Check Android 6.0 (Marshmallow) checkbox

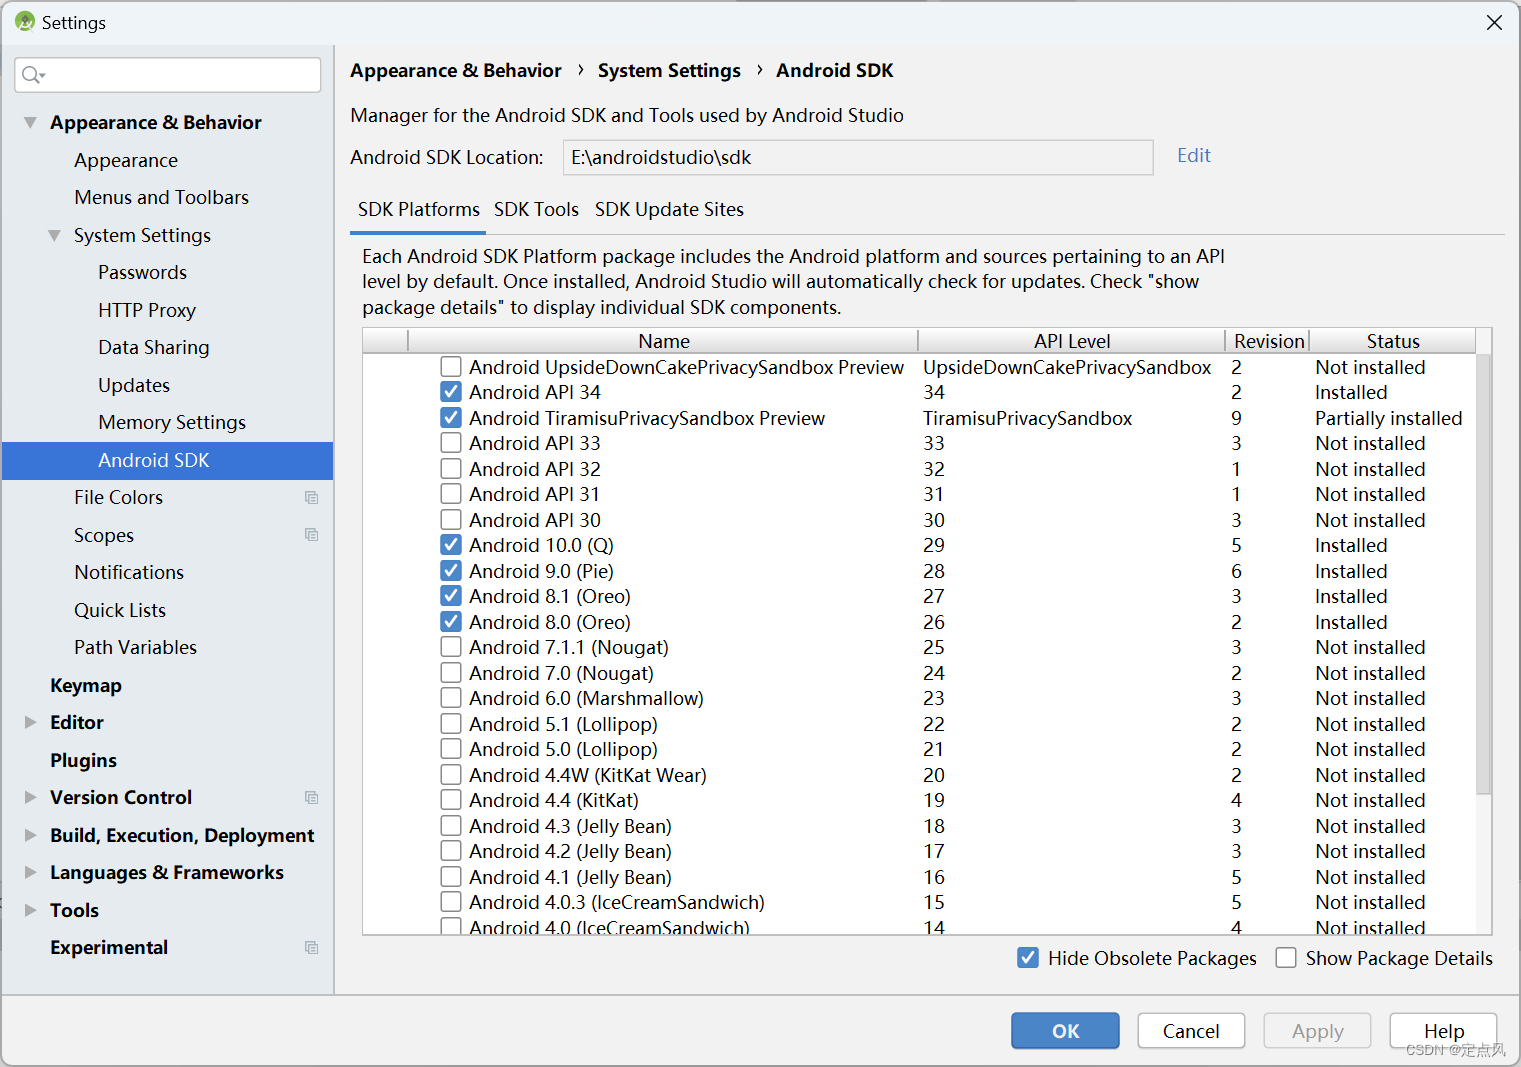(x=451, y=698)
